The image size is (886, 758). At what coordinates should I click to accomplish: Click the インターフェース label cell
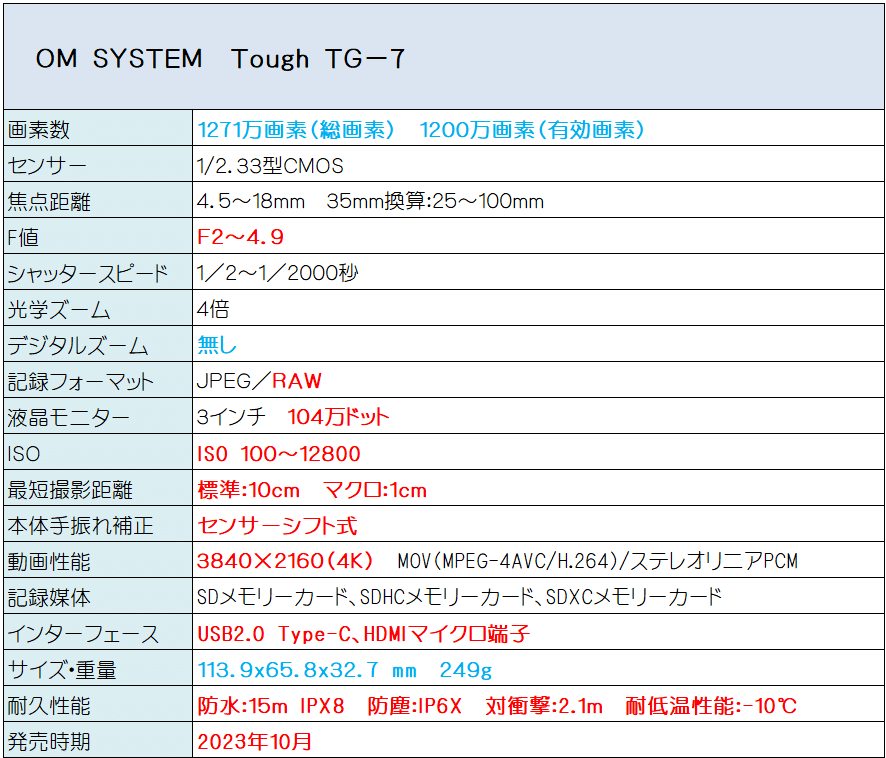pos(98,632)
